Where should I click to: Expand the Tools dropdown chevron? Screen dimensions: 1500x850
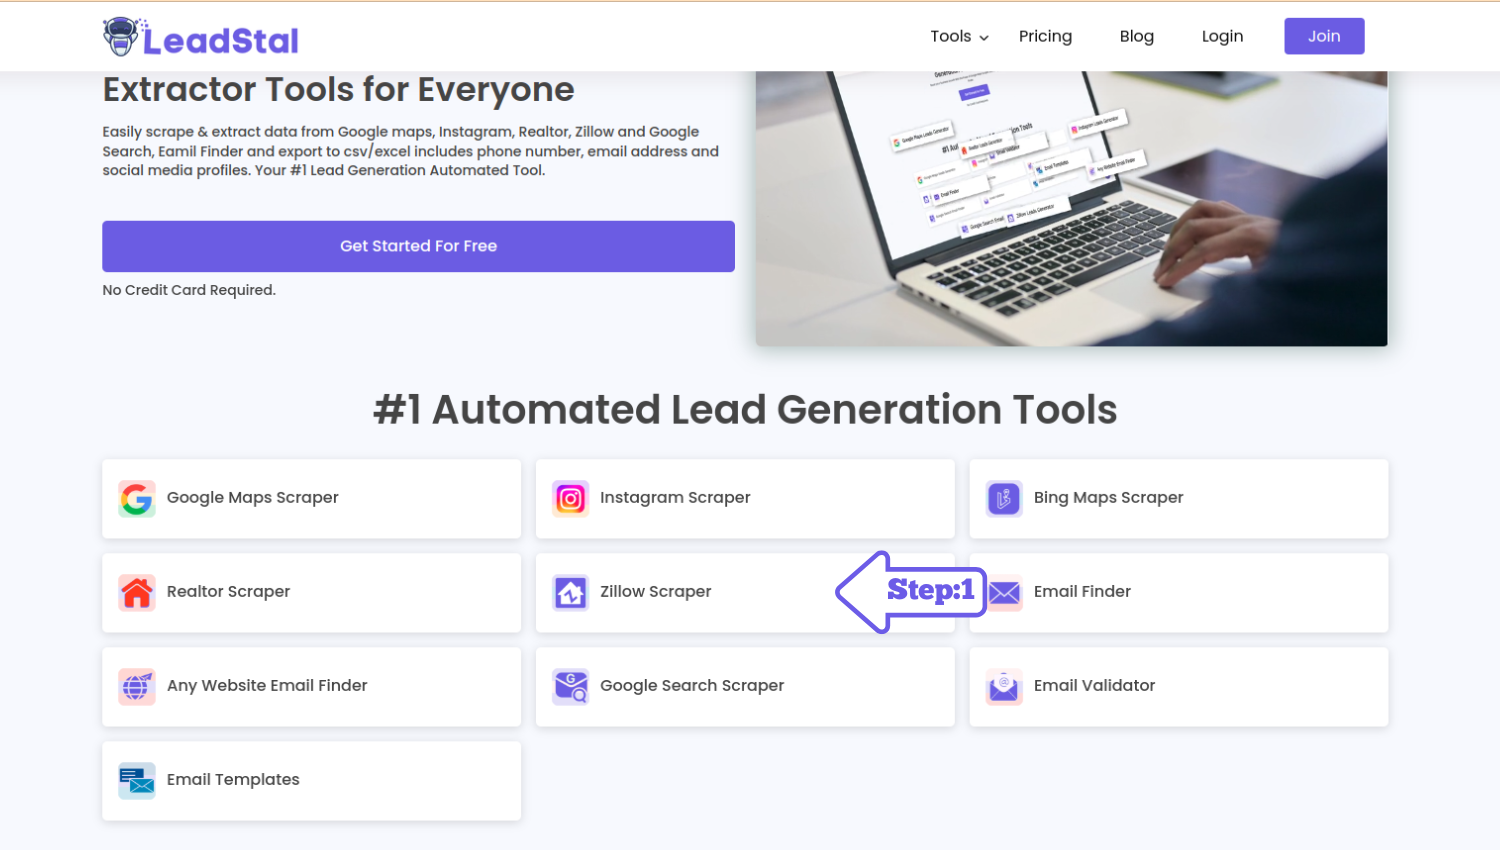984,38
